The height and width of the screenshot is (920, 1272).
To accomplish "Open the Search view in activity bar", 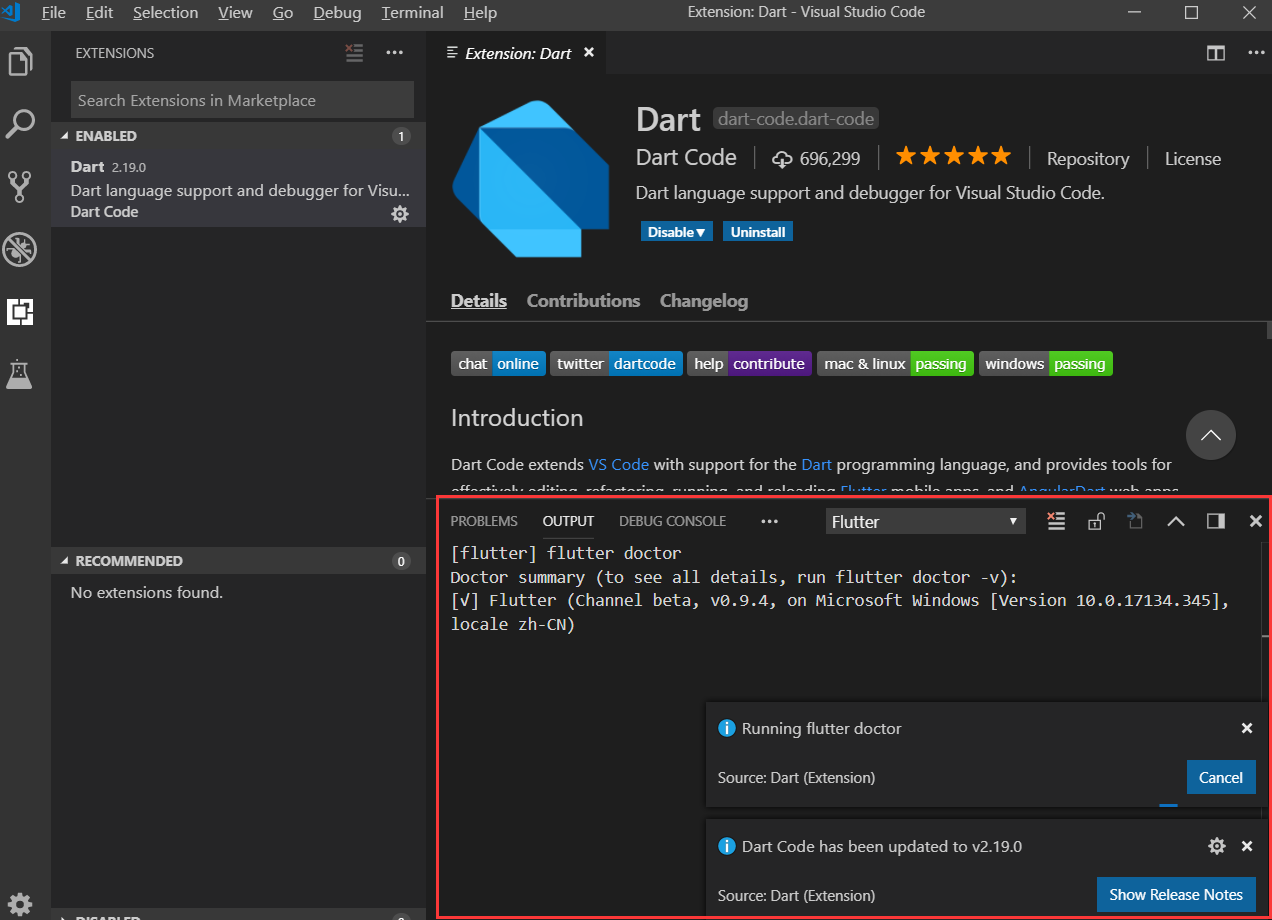I will coord(20,124).
